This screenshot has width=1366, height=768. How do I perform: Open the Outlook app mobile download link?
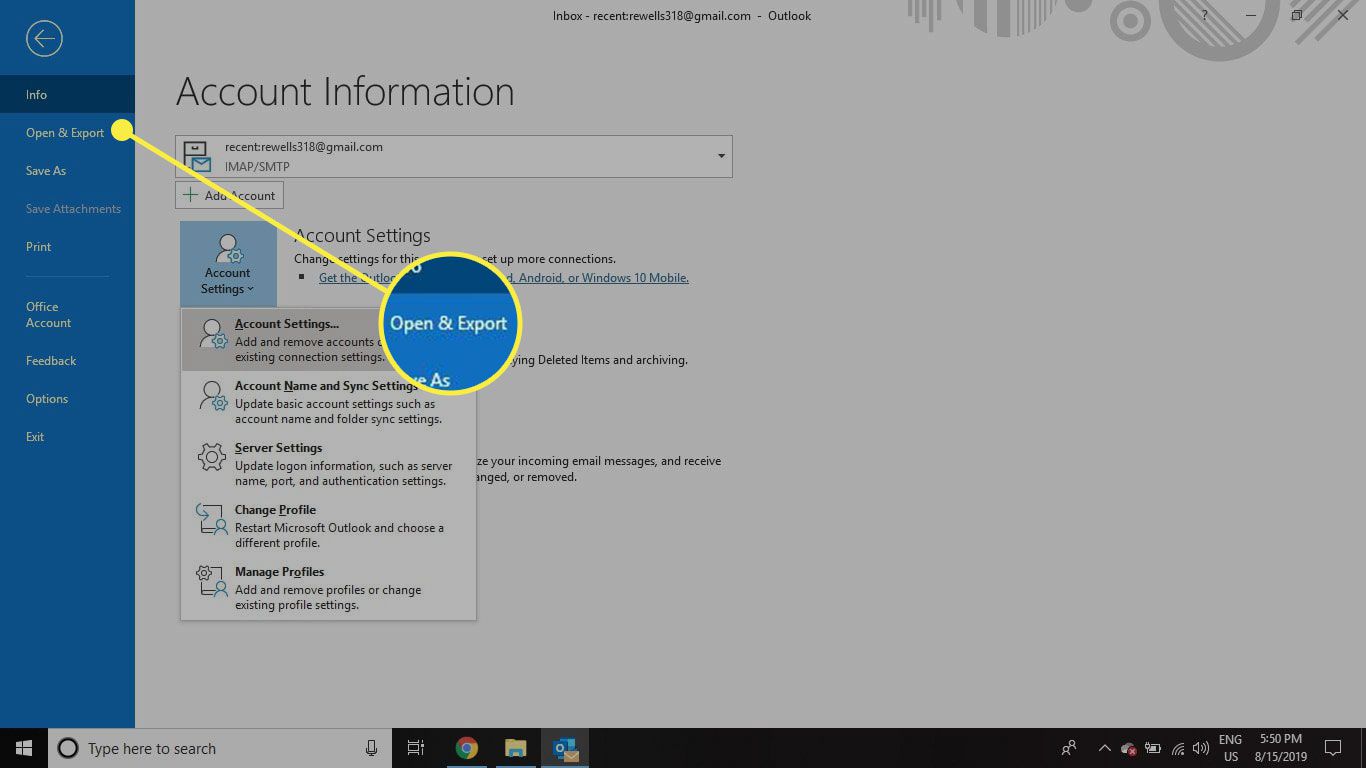tap(503, 278)
